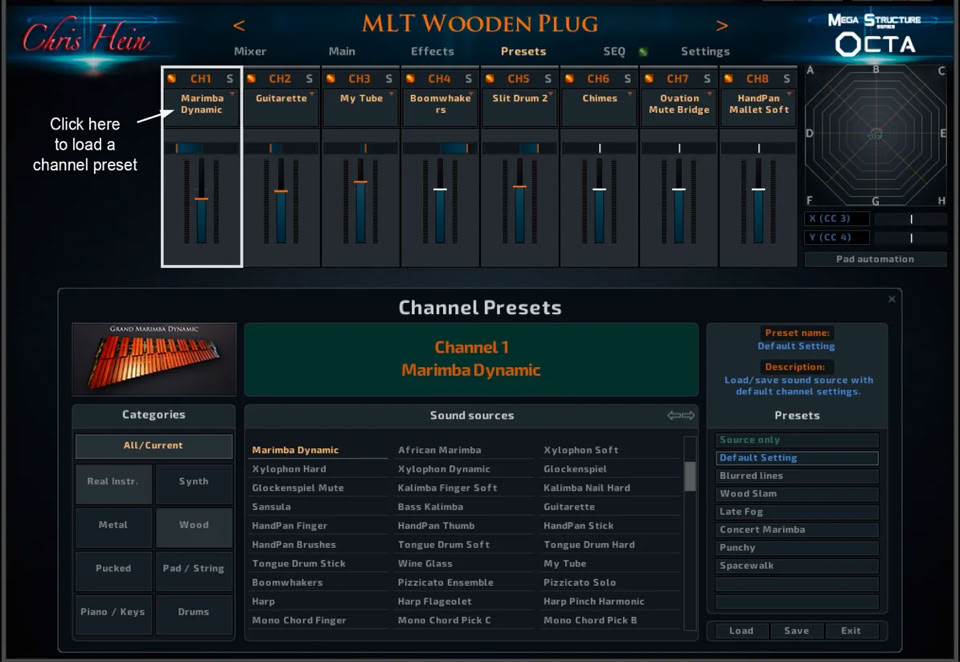Solo channel CH5 with S button
This screenshot has height=662, width=960.
pyautogui.click(x=548, y=78)
